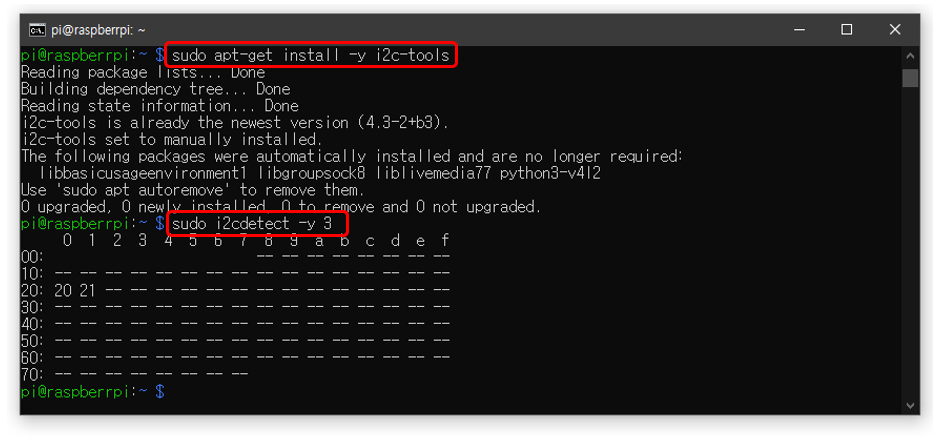Screen dimensions: 936x445
Task: Click the highlighted apt-get install i2c-tools command
Action: tap(311, 55)
